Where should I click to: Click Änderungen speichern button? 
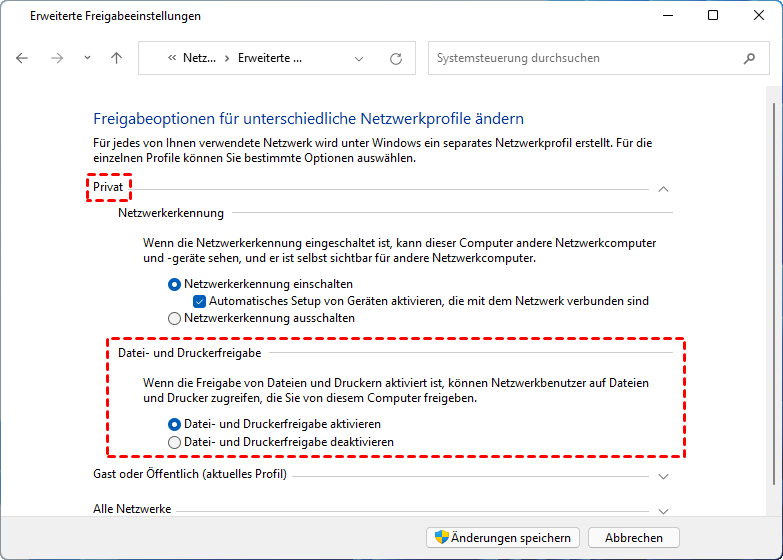[503, 538]
